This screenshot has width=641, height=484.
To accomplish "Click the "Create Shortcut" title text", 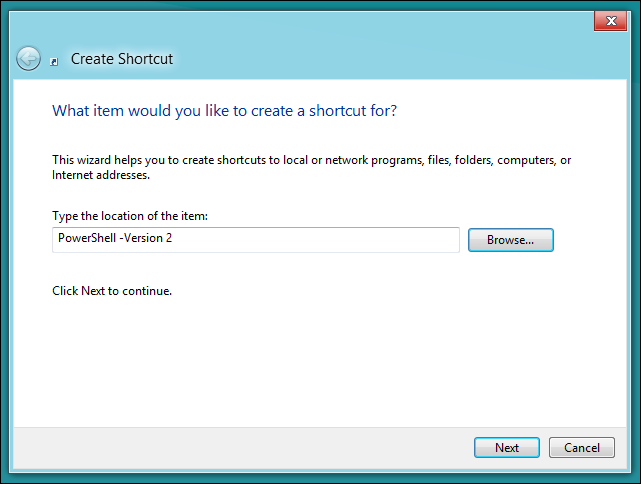I will pyautogui.click(x=122, y=59).
